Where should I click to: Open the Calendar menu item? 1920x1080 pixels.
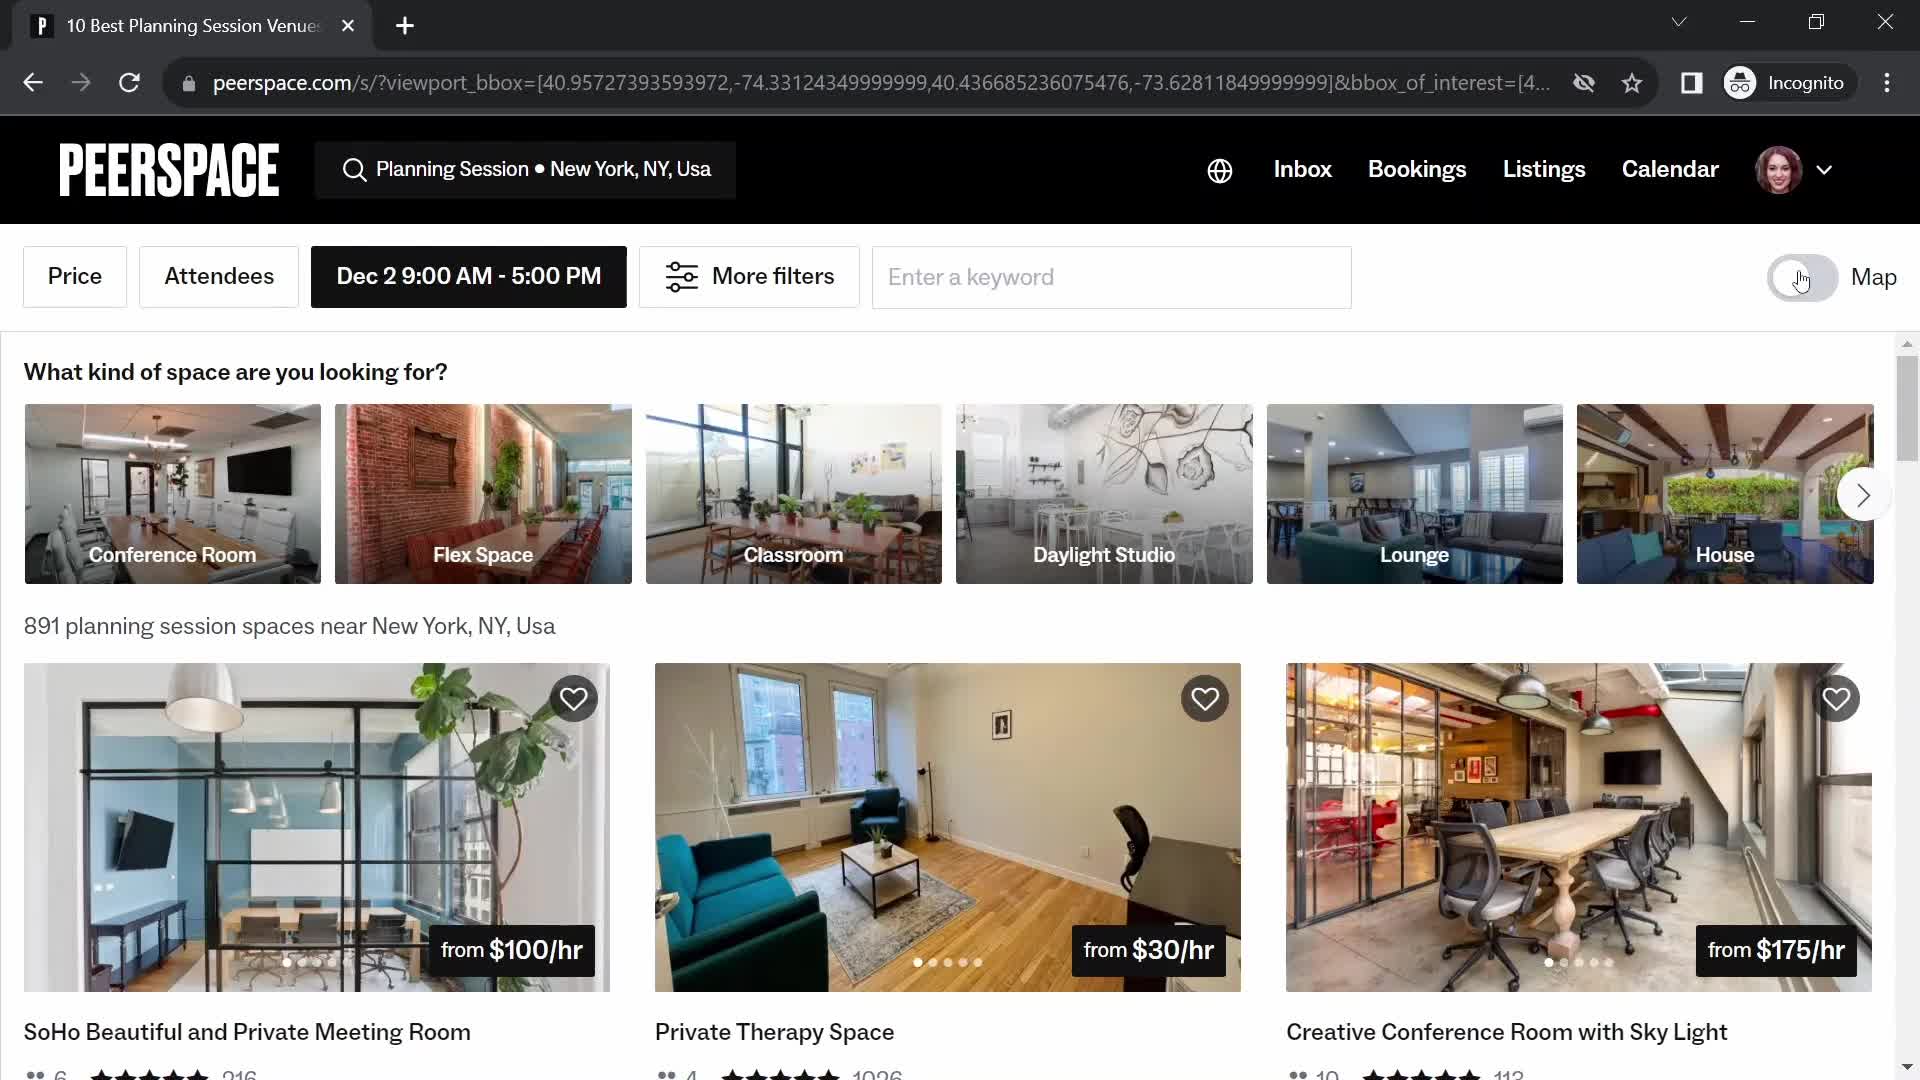[1669, 169]
